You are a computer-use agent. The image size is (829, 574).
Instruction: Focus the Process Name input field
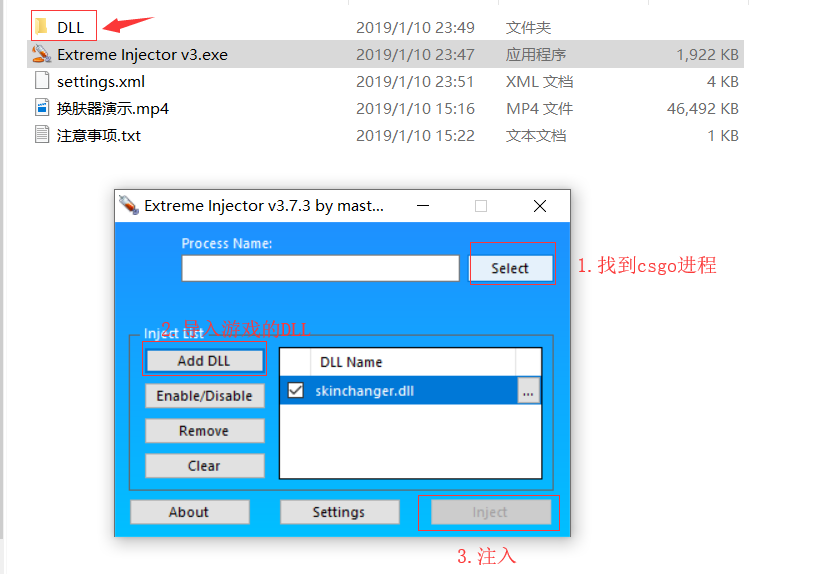[320, 268]
